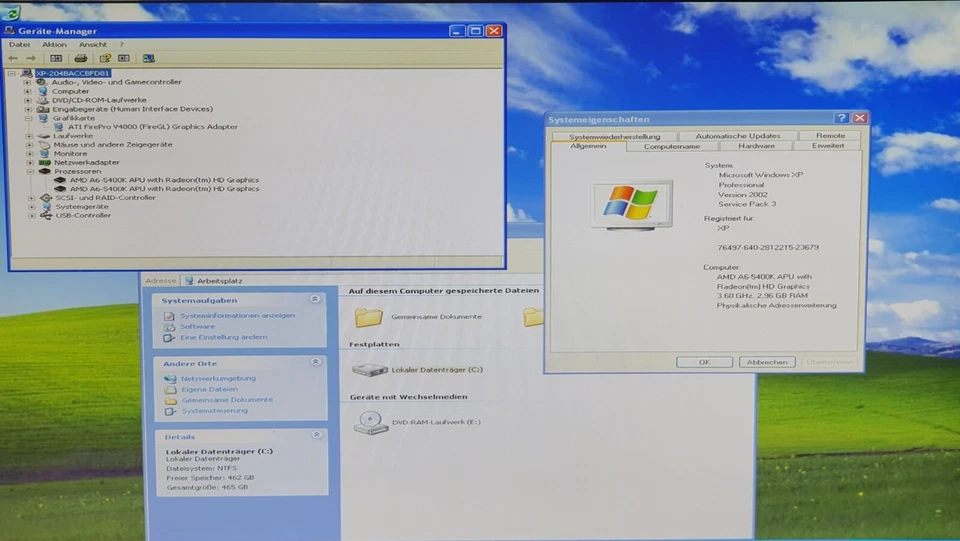Image resolution: width=960 pixels, height=541 pixels.
Task: Select the Laufwerke tree entry
Action: (x=73, y=136)
